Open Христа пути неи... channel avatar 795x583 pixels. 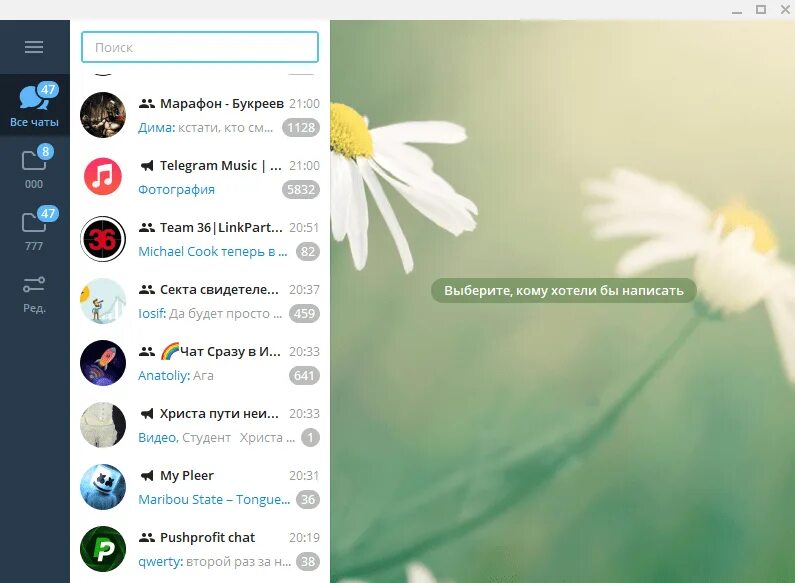(103, 425)
